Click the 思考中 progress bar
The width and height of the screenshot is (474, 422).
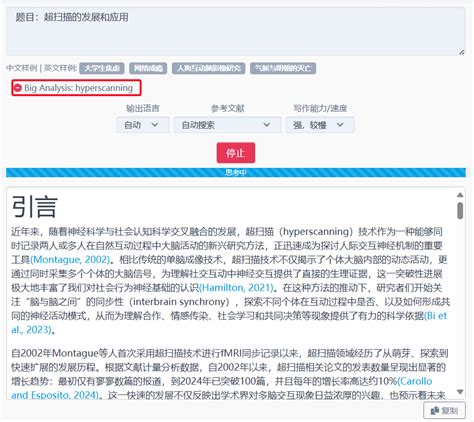[x=236, y=172]
